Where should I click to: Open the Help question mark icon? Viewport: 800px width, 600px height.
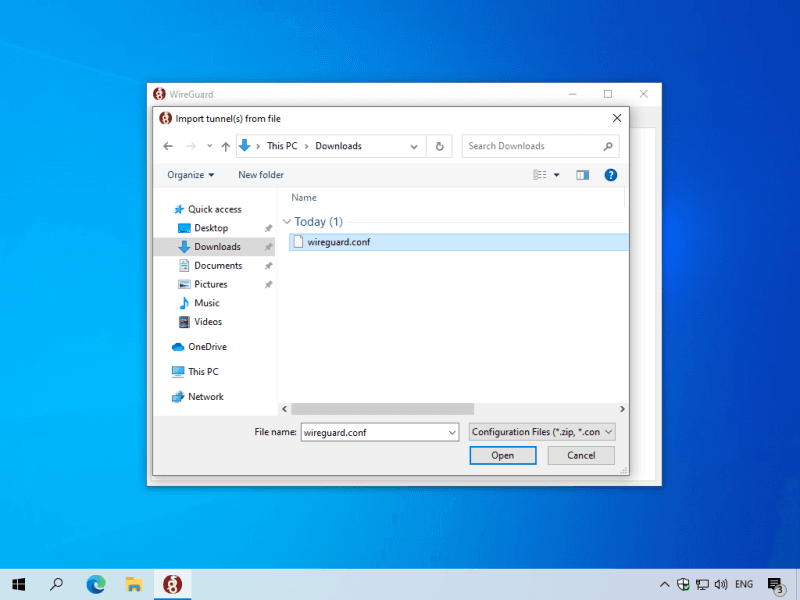[610, 175]
